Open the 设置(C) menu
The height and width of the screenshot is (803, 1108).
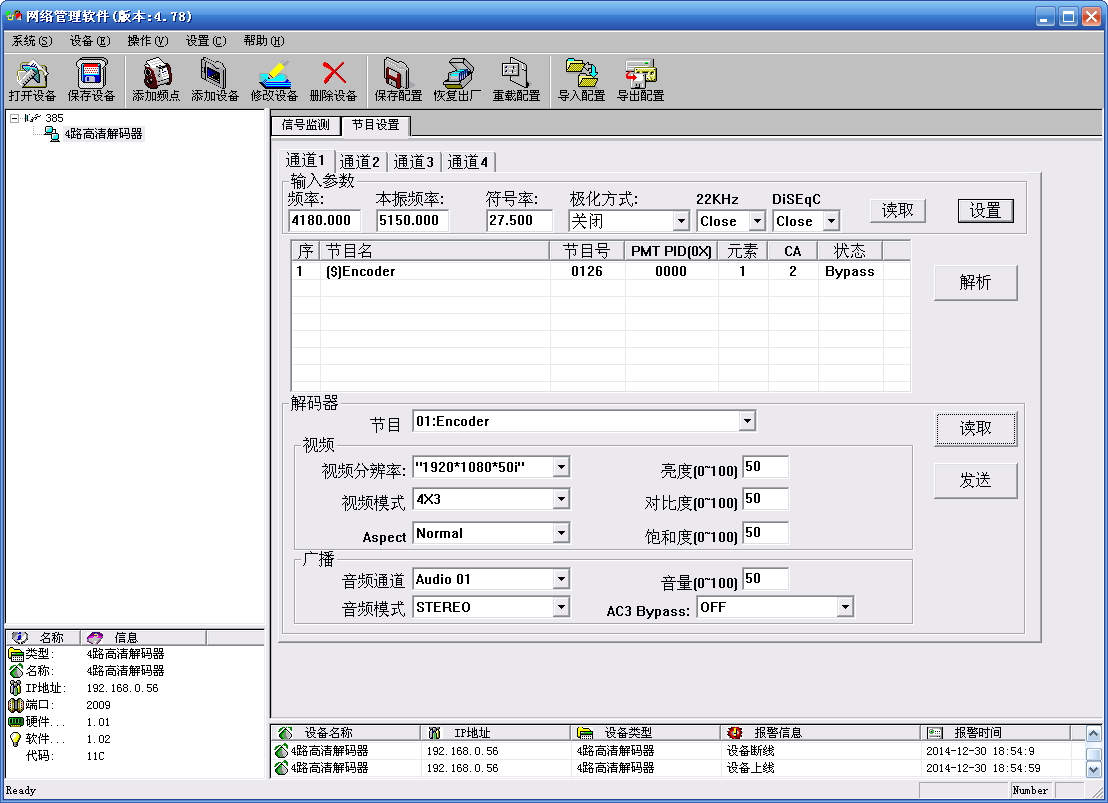tap(206, 41)
